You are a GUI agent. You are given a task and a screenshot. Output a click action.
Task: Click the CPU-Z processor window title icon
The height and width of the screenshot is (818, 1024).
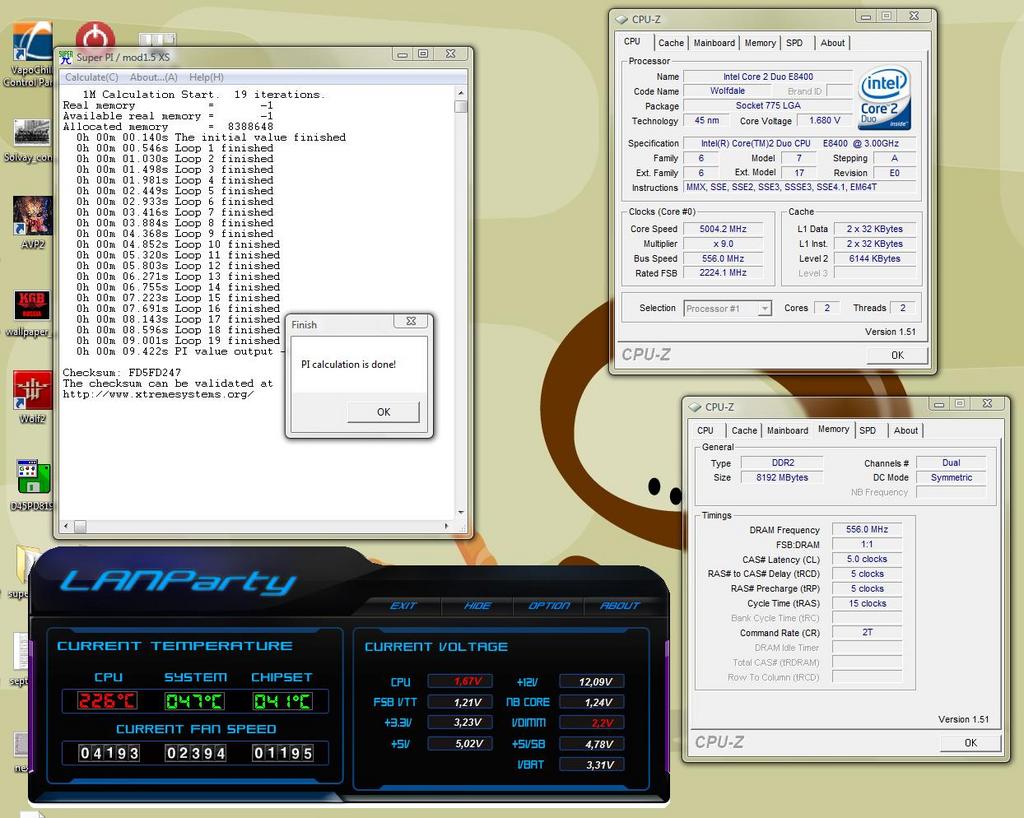click(621, 20)
